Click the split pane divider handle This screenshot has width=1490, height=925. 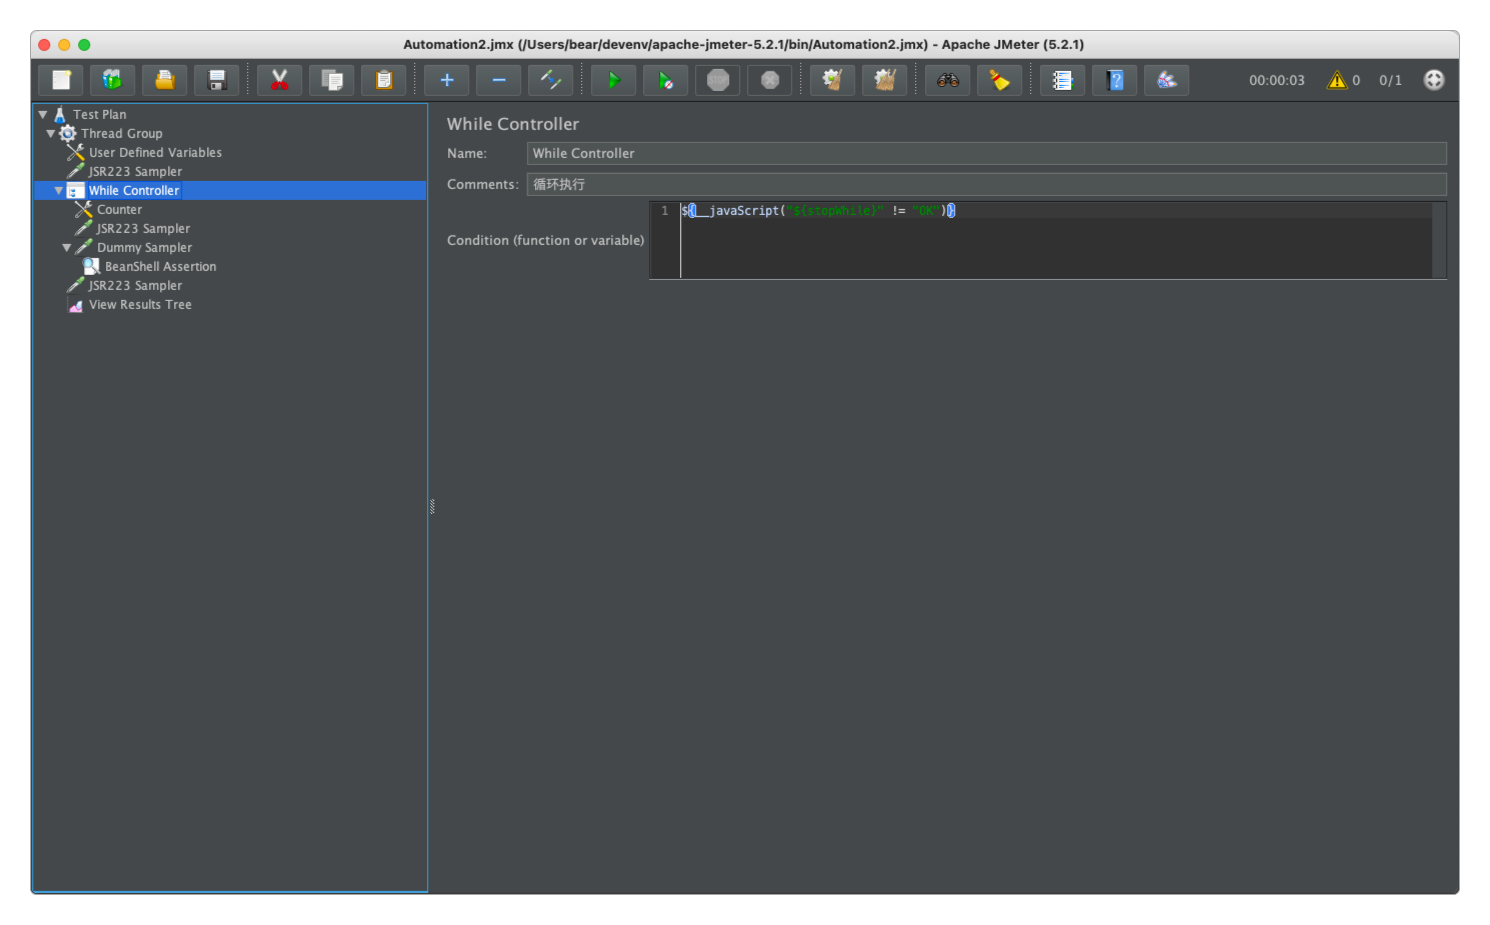coord(432,507)
